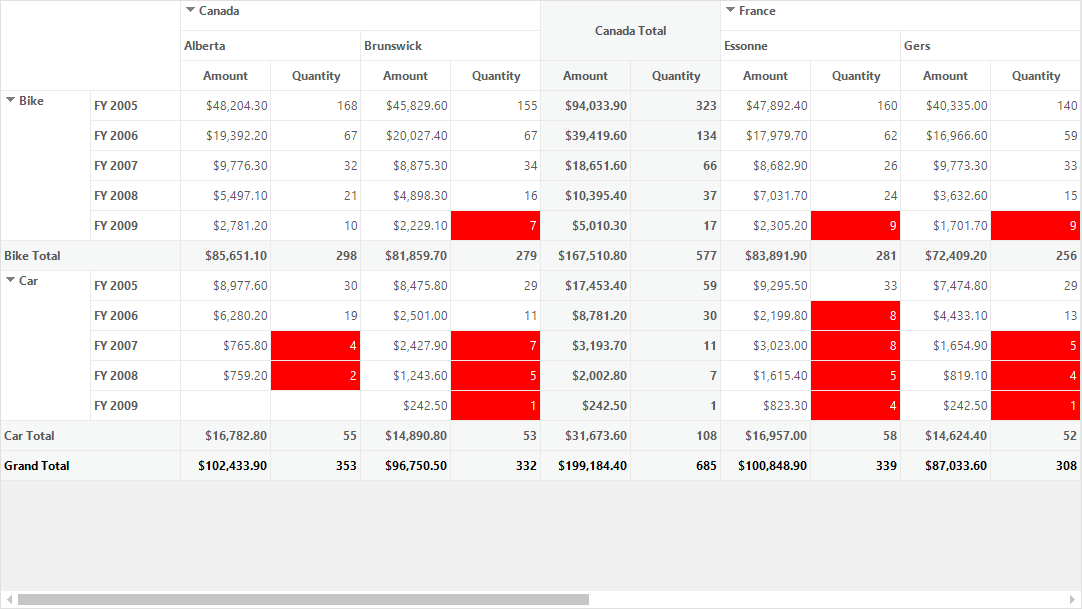Click the $5,497.10 amount cell
The image size is (1082, 609).
click(x=226, y=196)
